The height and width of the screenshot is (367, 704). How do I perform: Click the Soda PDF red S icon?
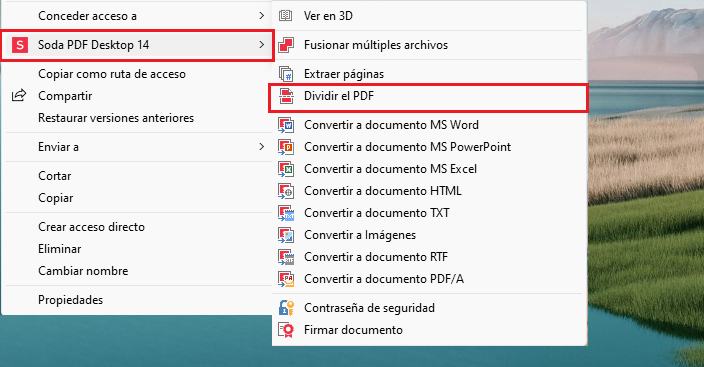click(20, 45)
